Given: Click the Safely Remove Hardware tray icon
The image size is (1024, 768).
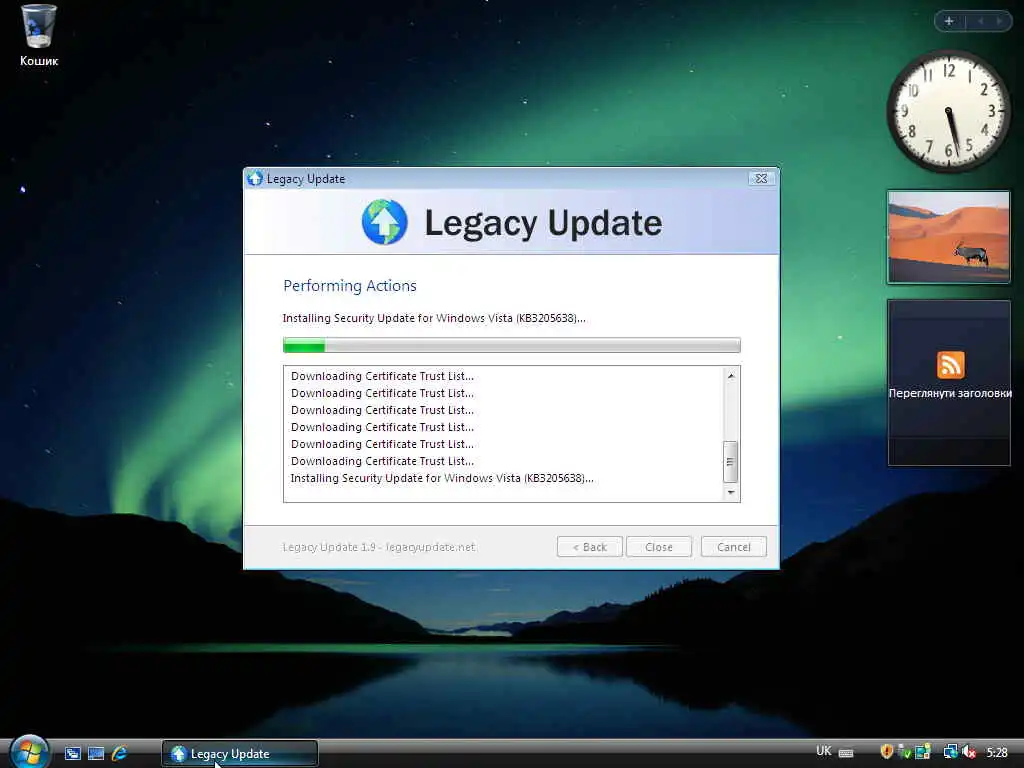Looking at the screenshot, I should [904, 752].
